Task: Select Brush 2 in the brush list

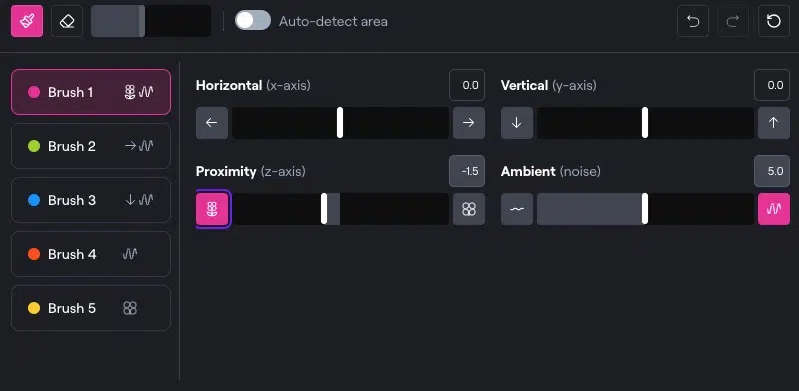Action: 91,146
